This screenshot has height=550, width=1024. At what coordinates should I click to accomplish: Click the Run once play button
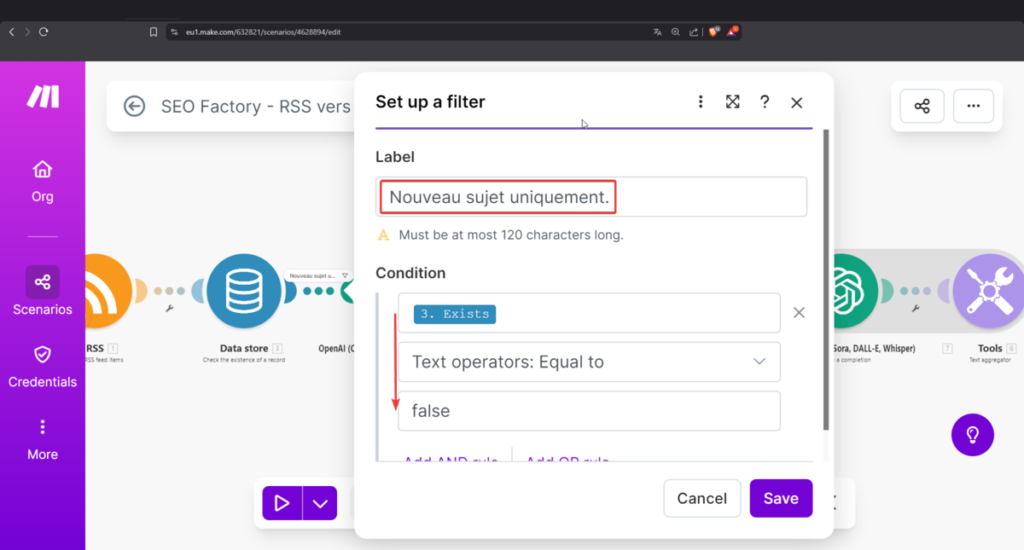(281, 503)
